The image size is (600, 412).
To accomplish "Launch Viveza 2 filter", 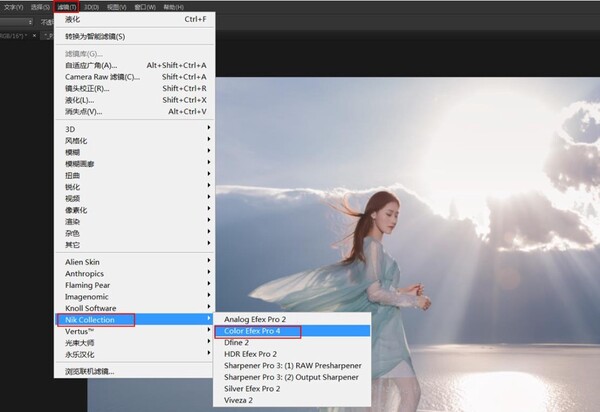I will pyautogui.click(x=292, y=400).
